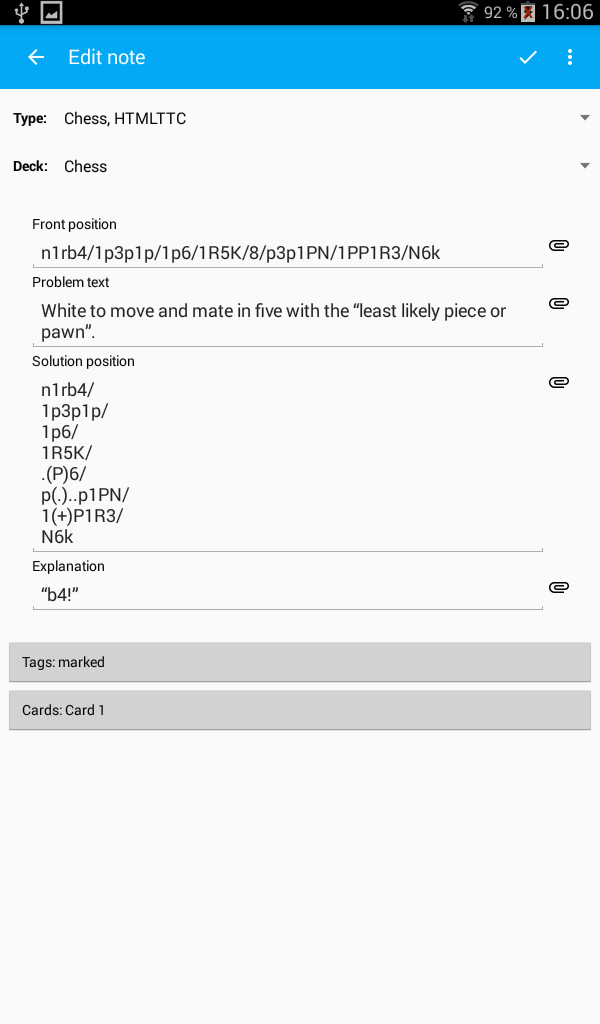The width and height of the screenshot is (600, 1024).
Task: Open the Type dropdown arrow for Chess, HTMLTTC
Action: click(x=584, y=117)
